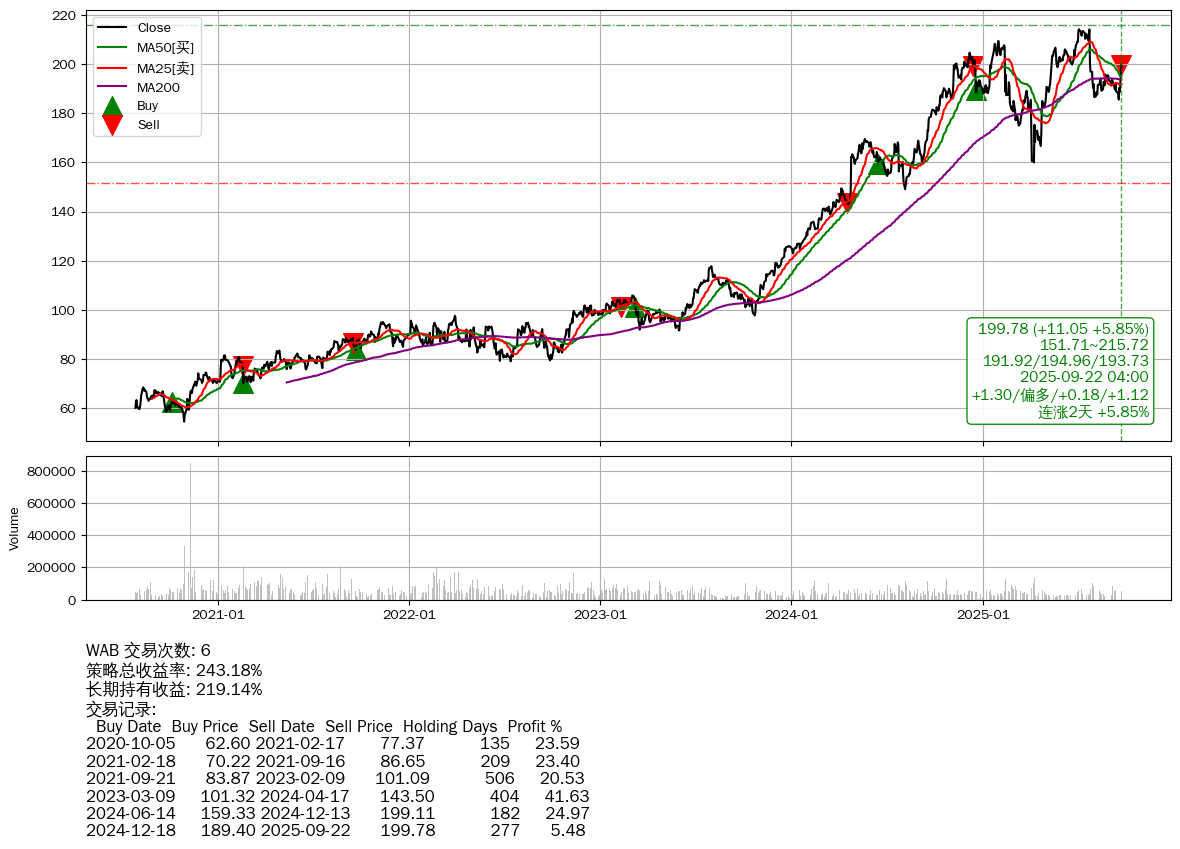Click the most recent red sell marker
Image resolution: width=1180 pixels, height=849 pixels.
[1121, 65]
